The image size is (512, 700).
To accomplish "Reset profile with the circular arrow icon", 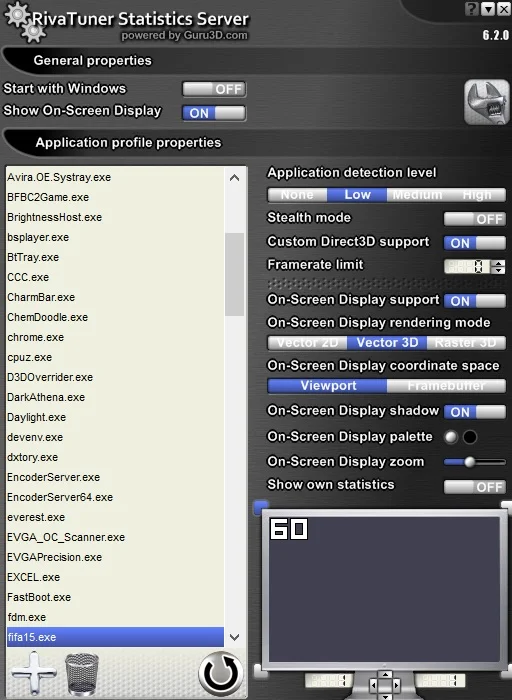I will point(221,673).
